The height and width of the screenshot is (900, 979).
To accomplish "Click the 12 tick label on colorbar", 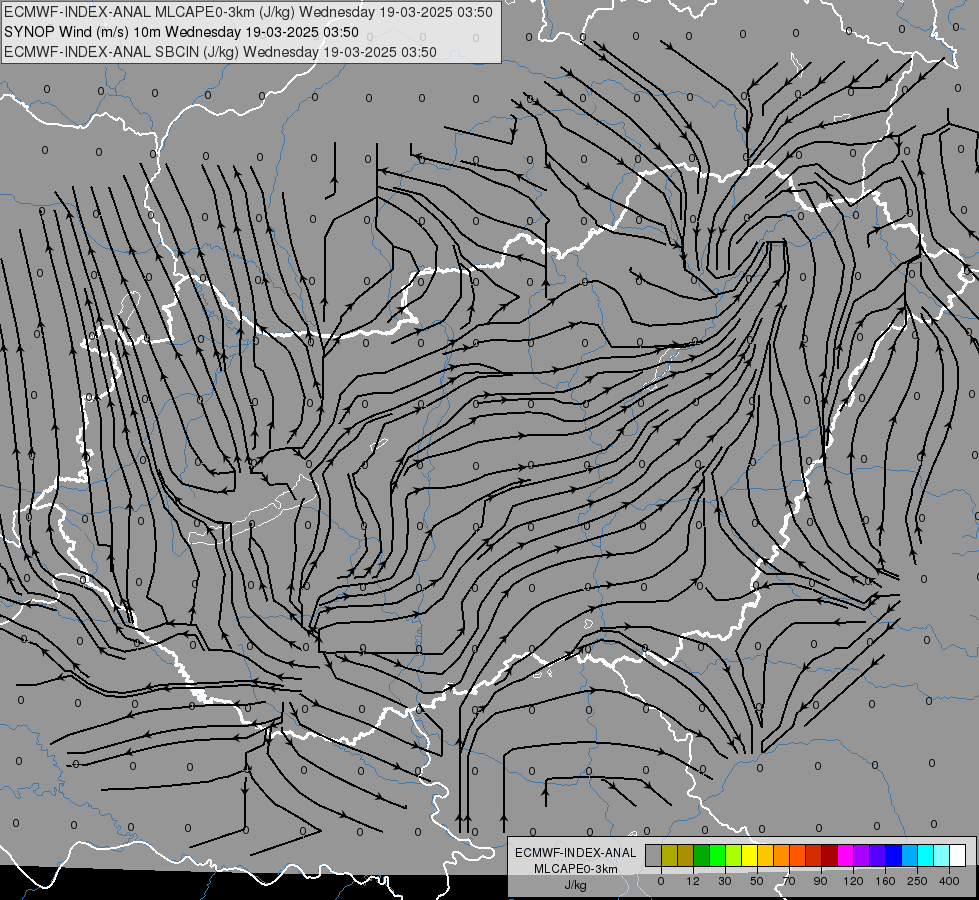I will 693,881.
